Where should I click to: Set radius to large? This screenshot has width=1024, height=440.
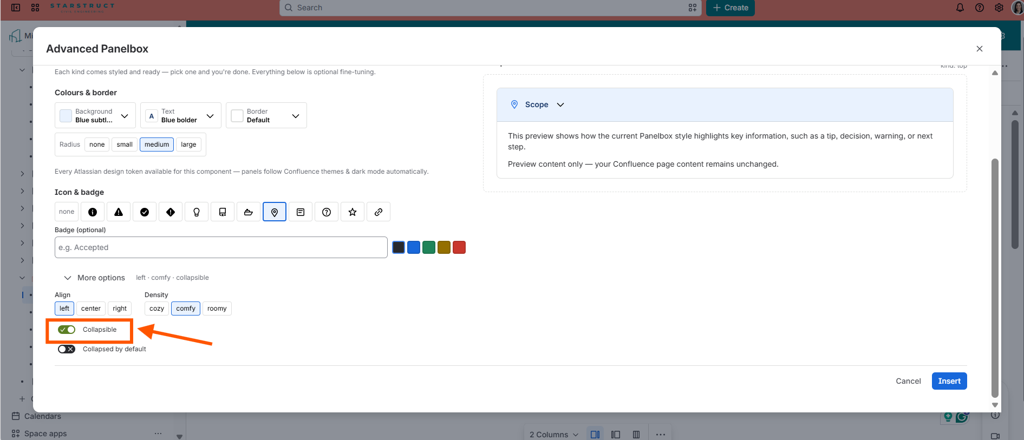click(x=188, y=144)
